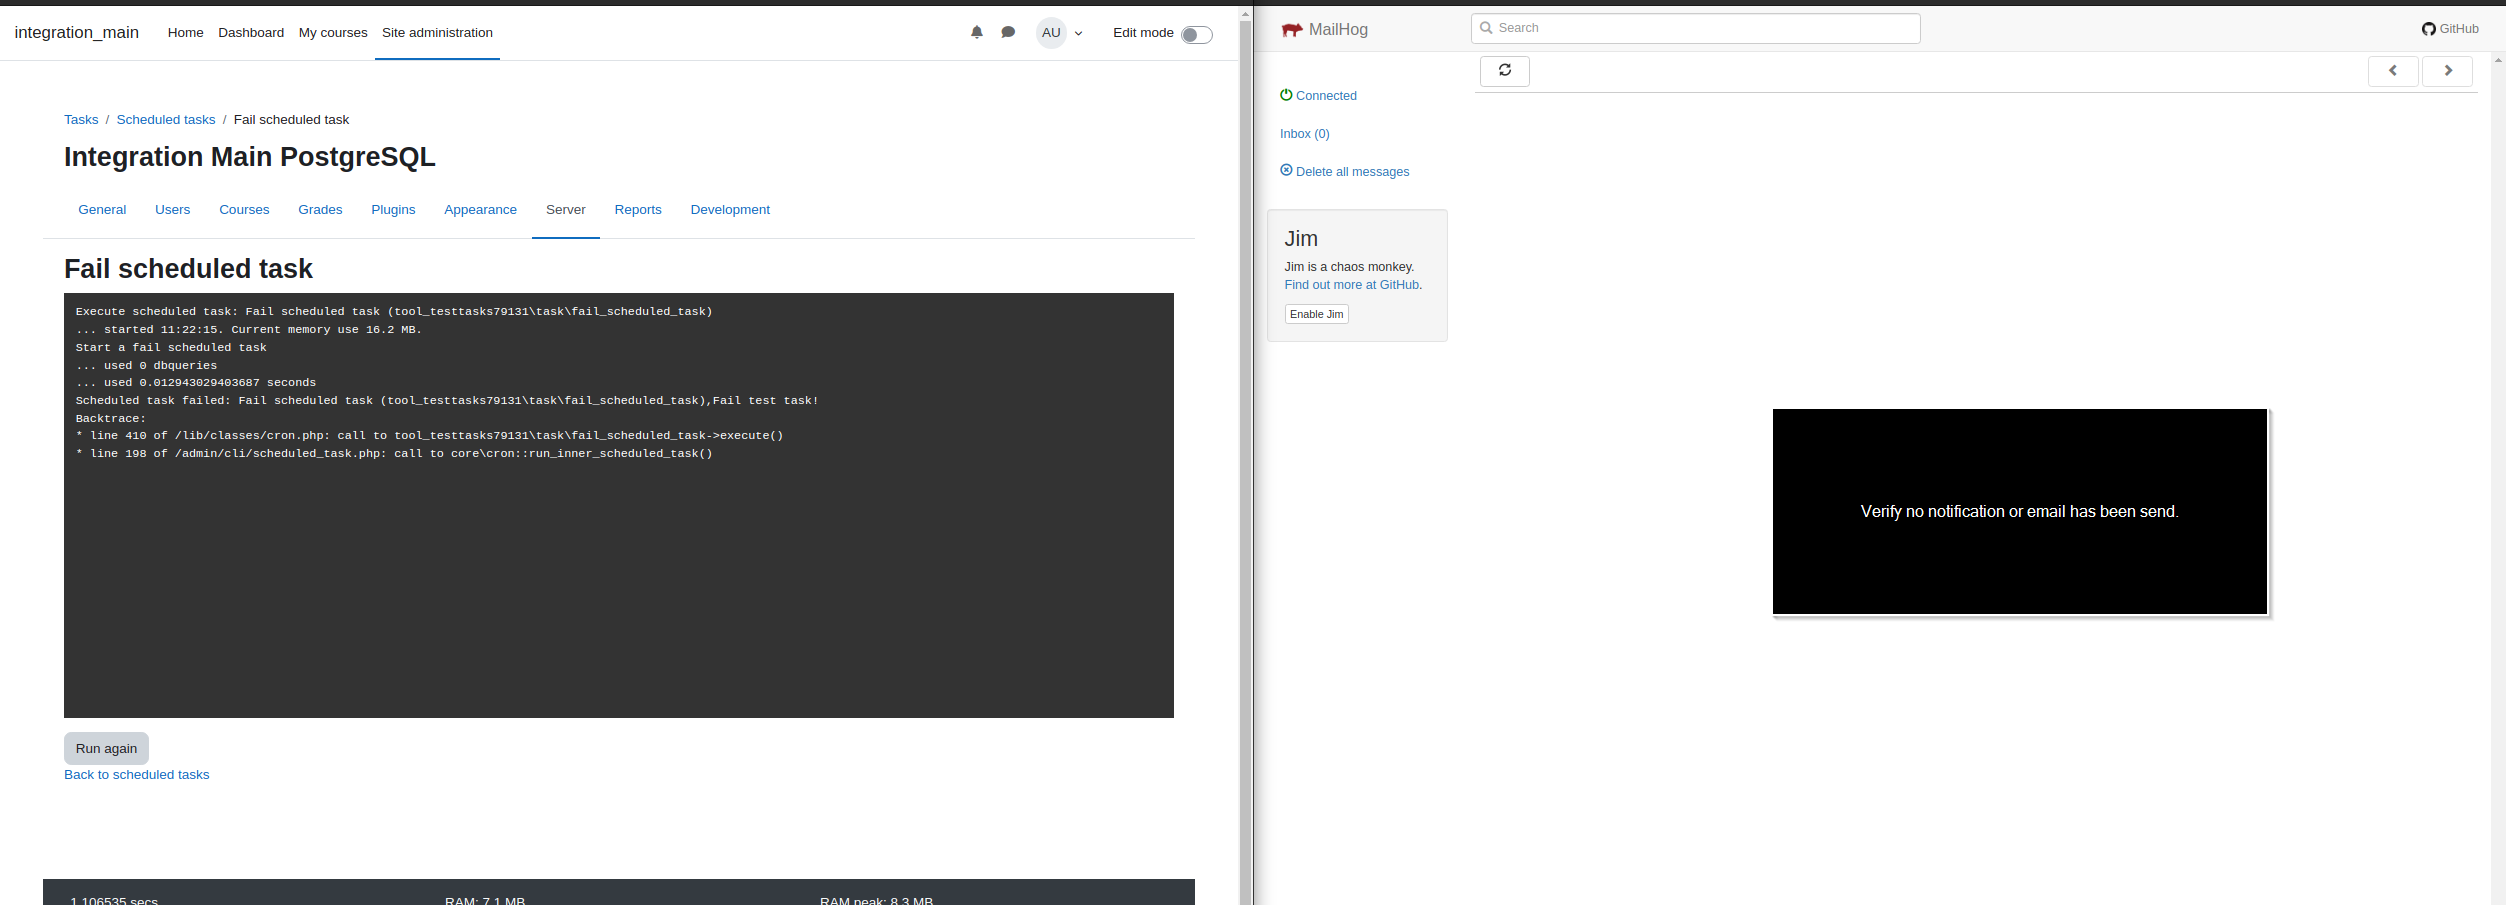Switch to the Plugins admin tab
The image size is (2506, 905).
point(393,209)
